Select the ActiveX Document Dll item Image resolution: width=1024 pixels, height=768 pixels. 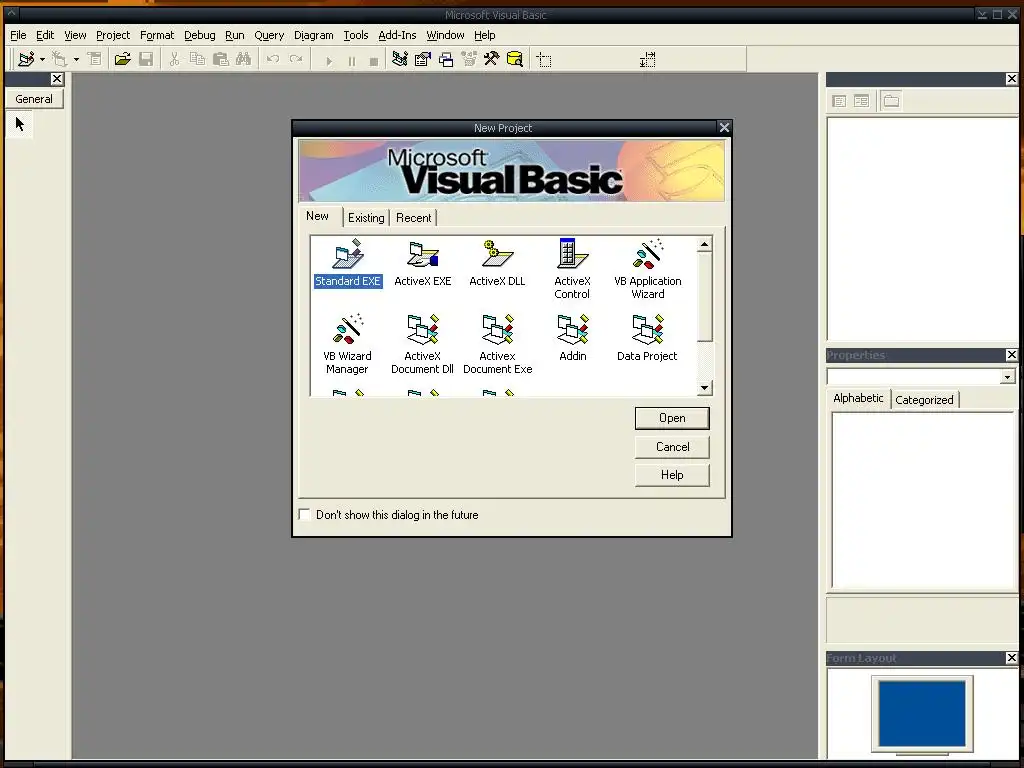coord(423,344)
